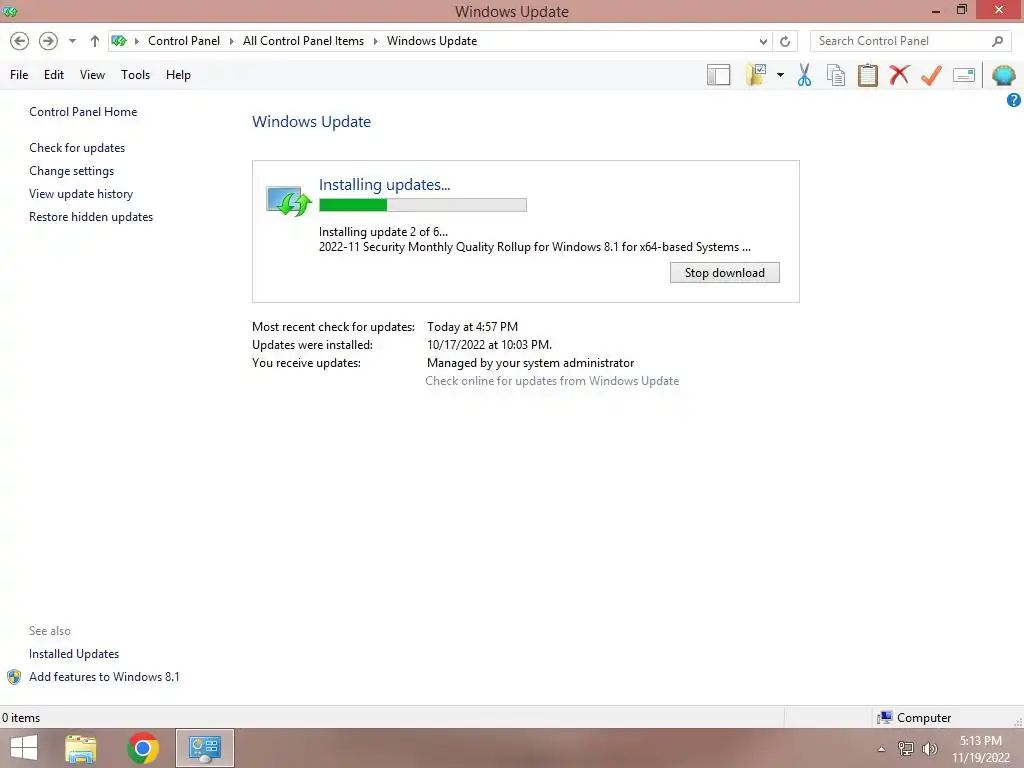Click the Windows Update status icon

tap(288, 200)
